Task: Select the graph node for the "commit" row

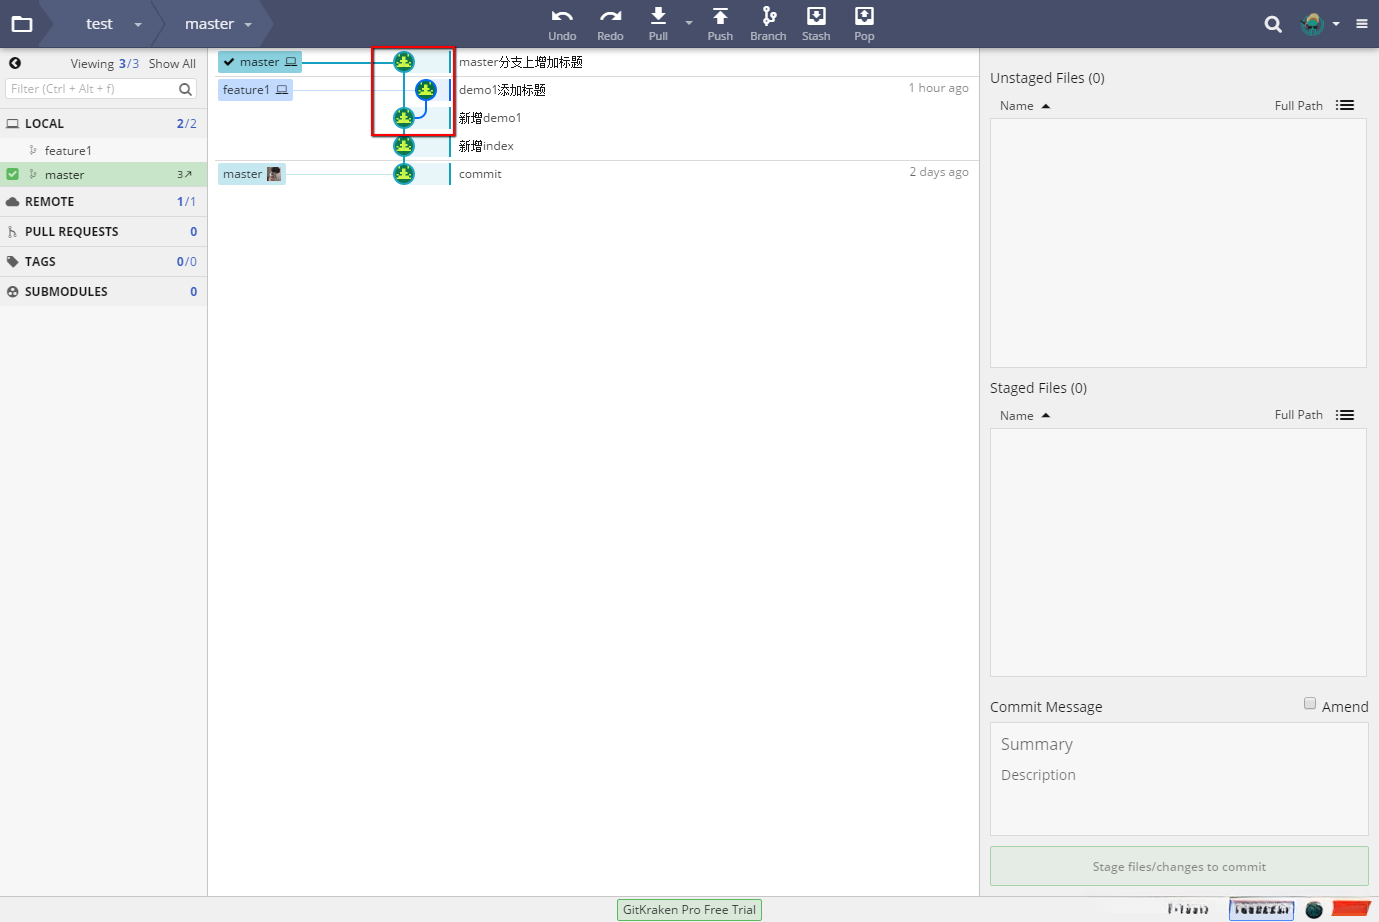Action: 404,174
